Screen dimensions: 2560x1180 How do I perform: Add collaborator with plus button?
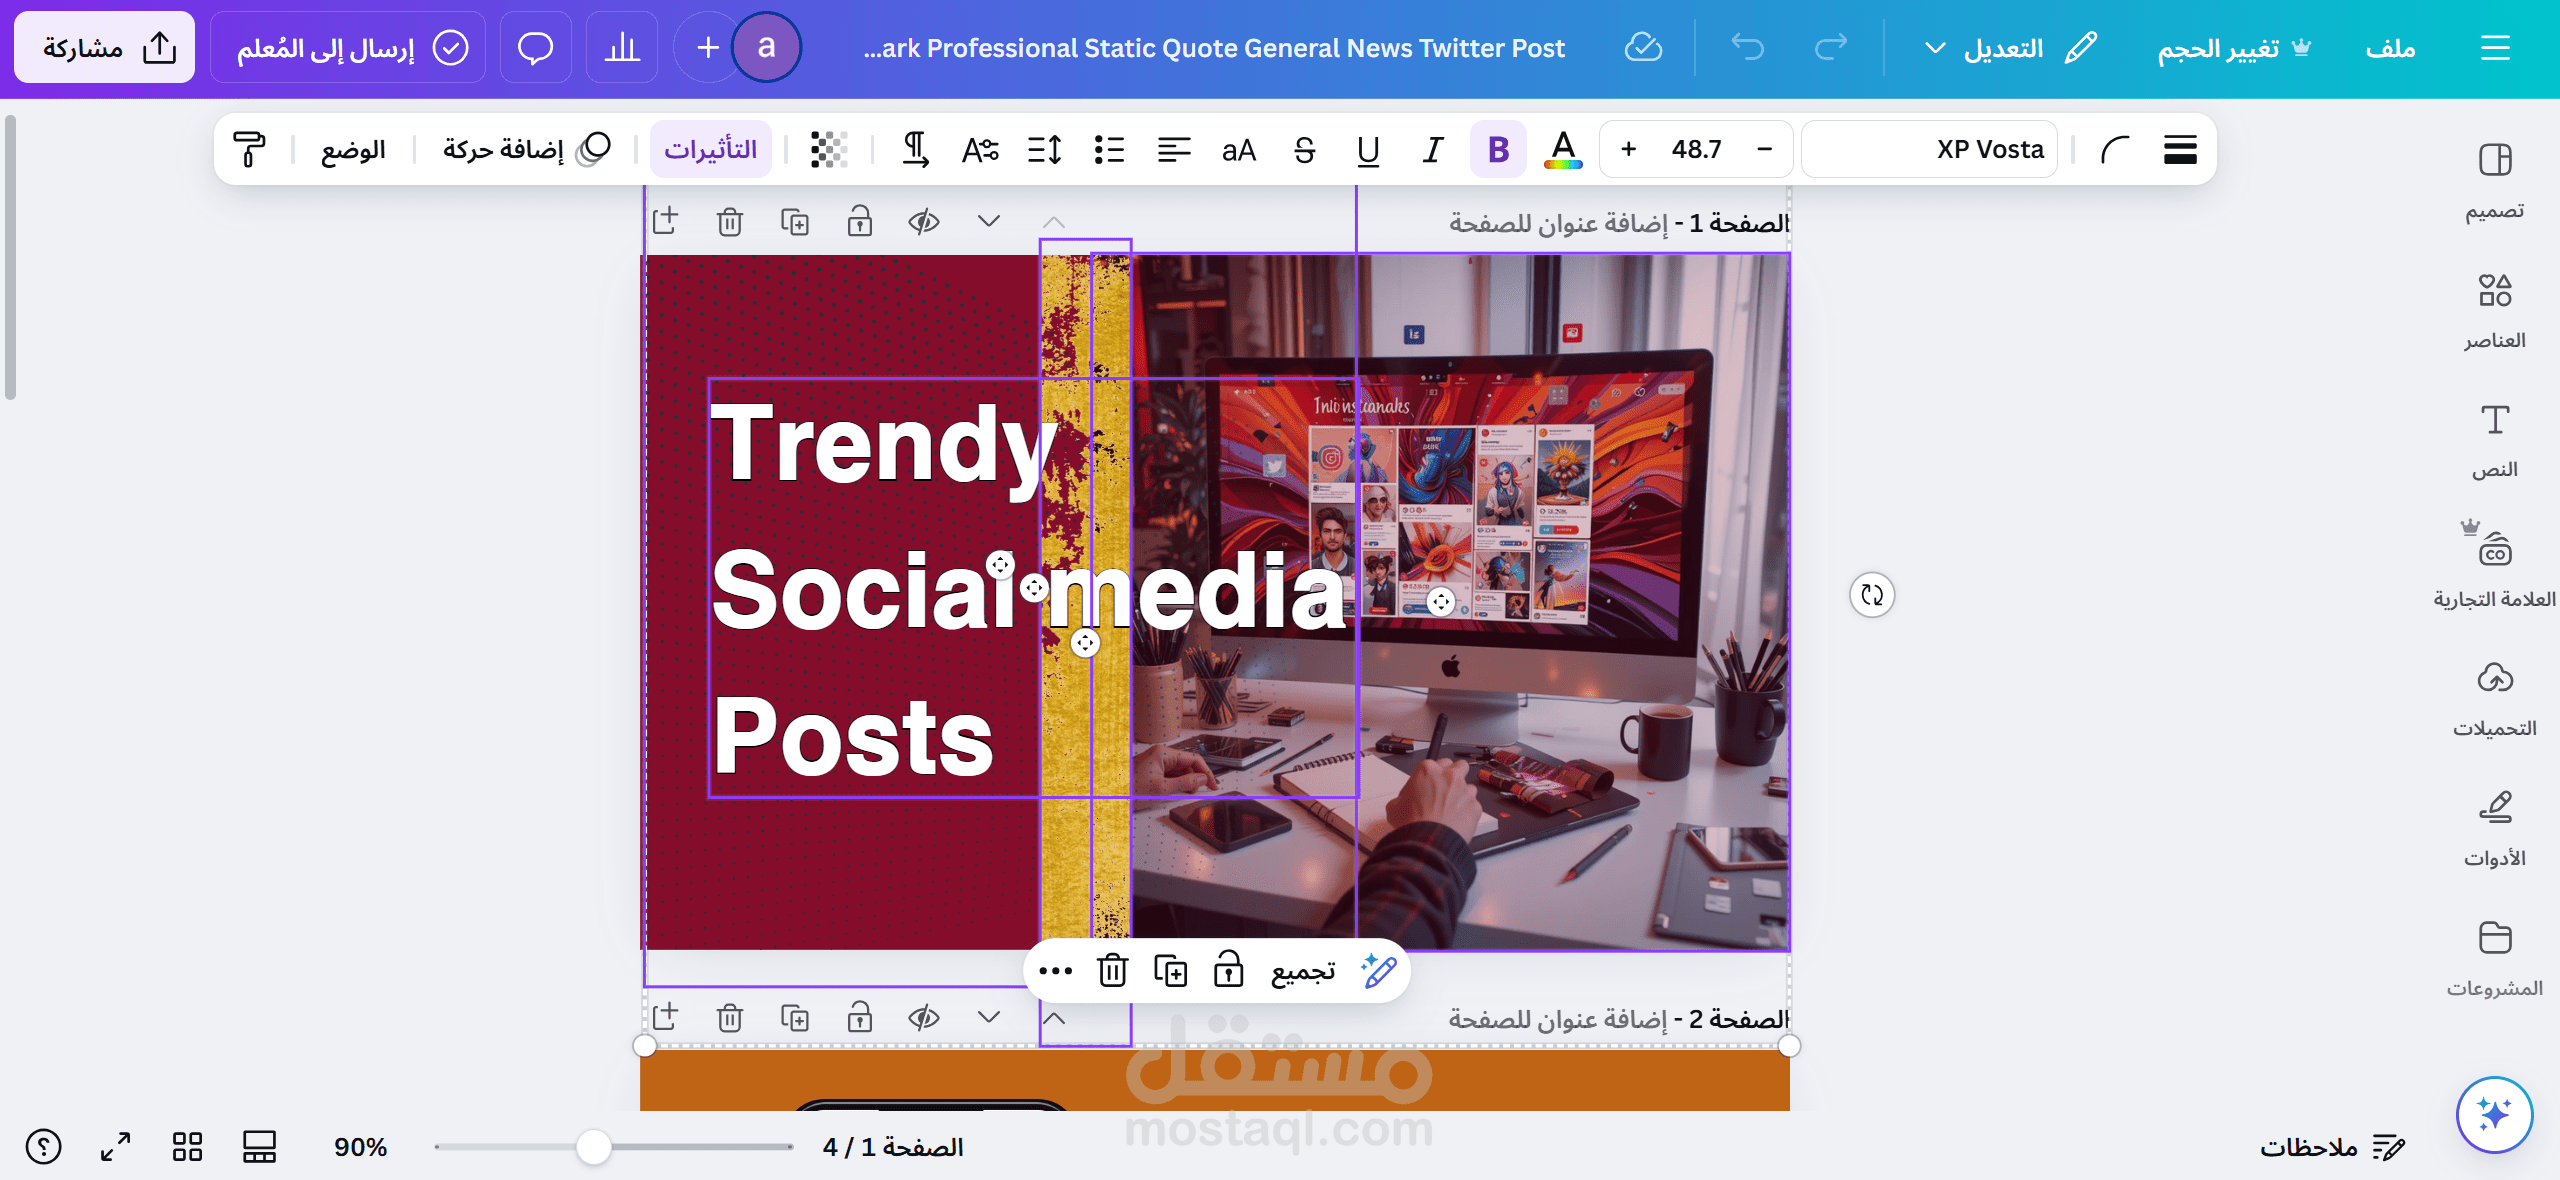[x=707, y=47]
